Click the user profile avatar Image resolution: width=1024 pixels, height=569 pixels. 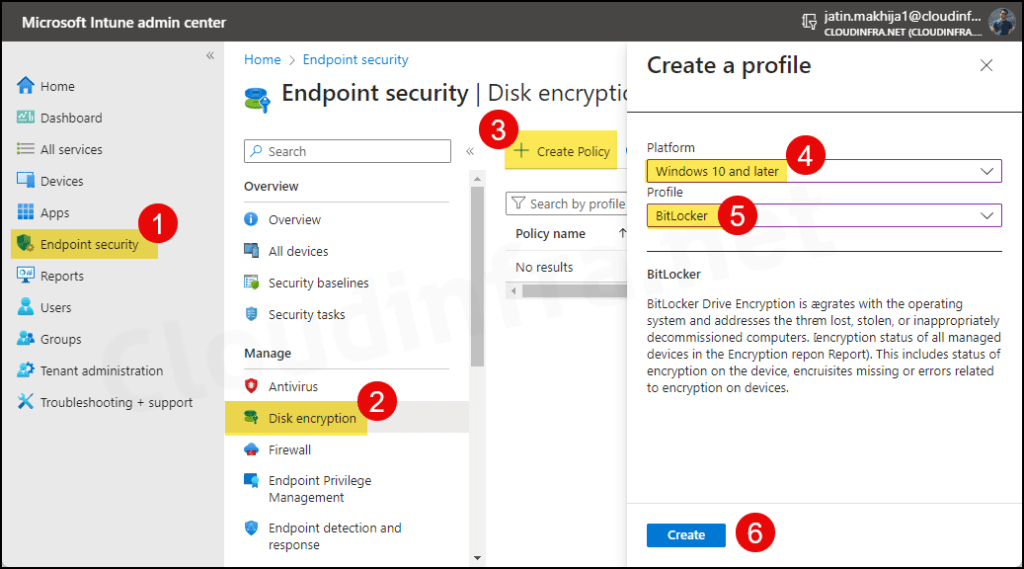pyautogui.click(x=1002, y=22)
